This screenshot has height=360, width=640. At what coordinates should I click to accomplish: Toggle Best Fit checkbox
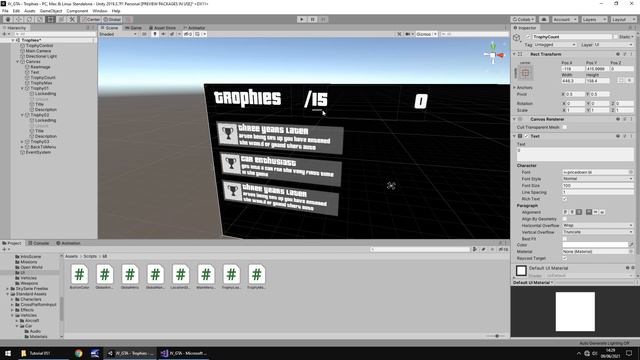tap(564, 239)
